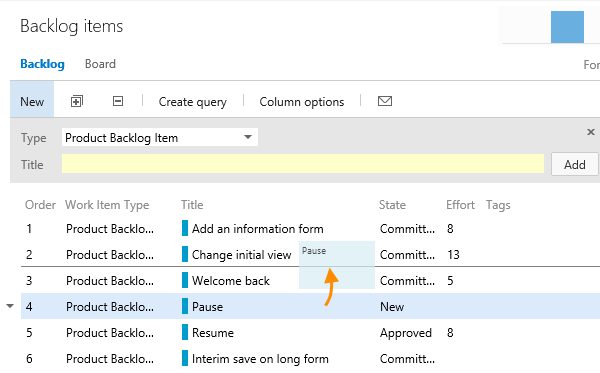
Task: Open Column options
Action: pos(302,102)
